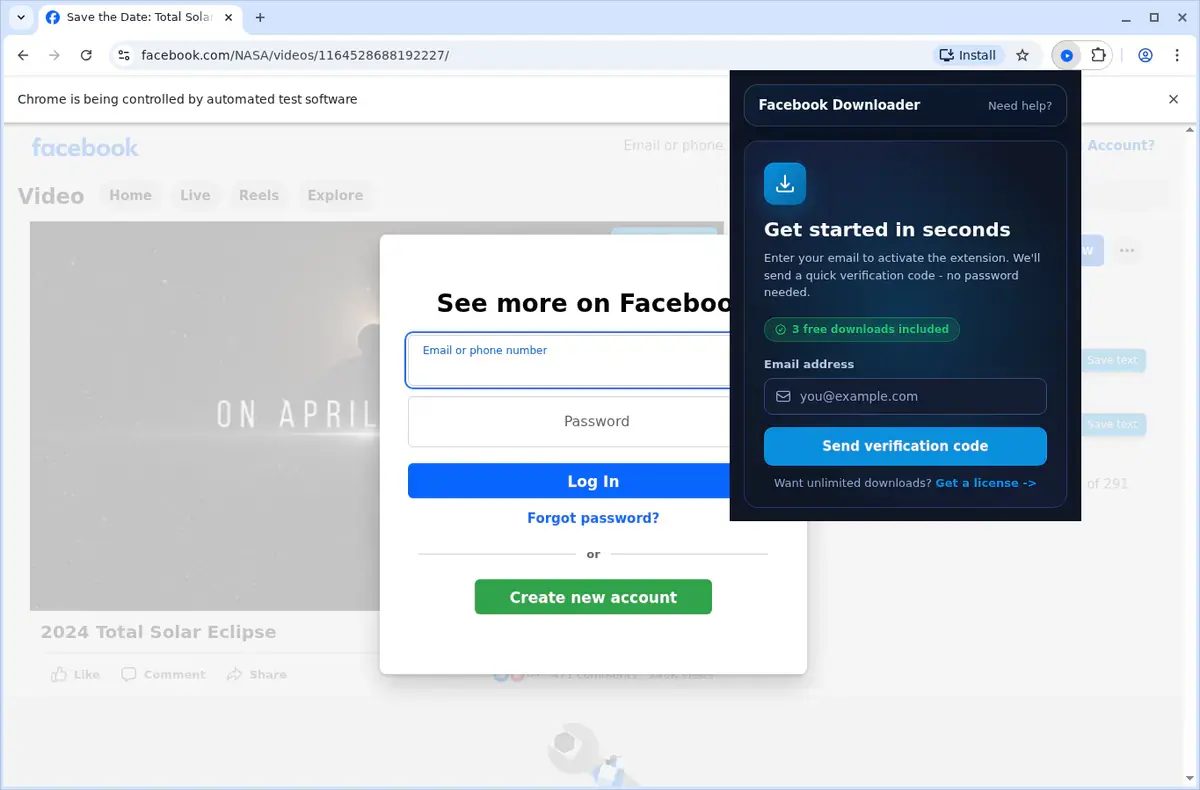Click the second Save text button
The height and width of the screenshot is (790, 1200).
tap(1112, 424)
